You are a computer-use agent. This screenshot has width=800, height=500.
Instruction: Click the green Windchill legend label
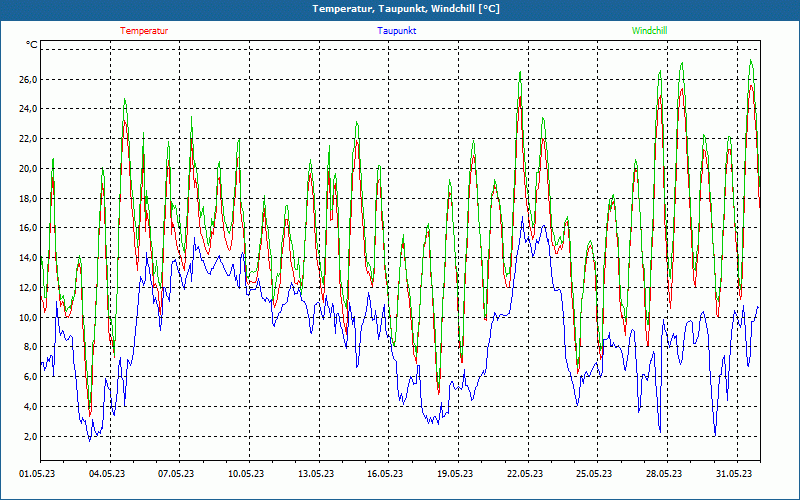pyautogui.click(x=649, y=31)
